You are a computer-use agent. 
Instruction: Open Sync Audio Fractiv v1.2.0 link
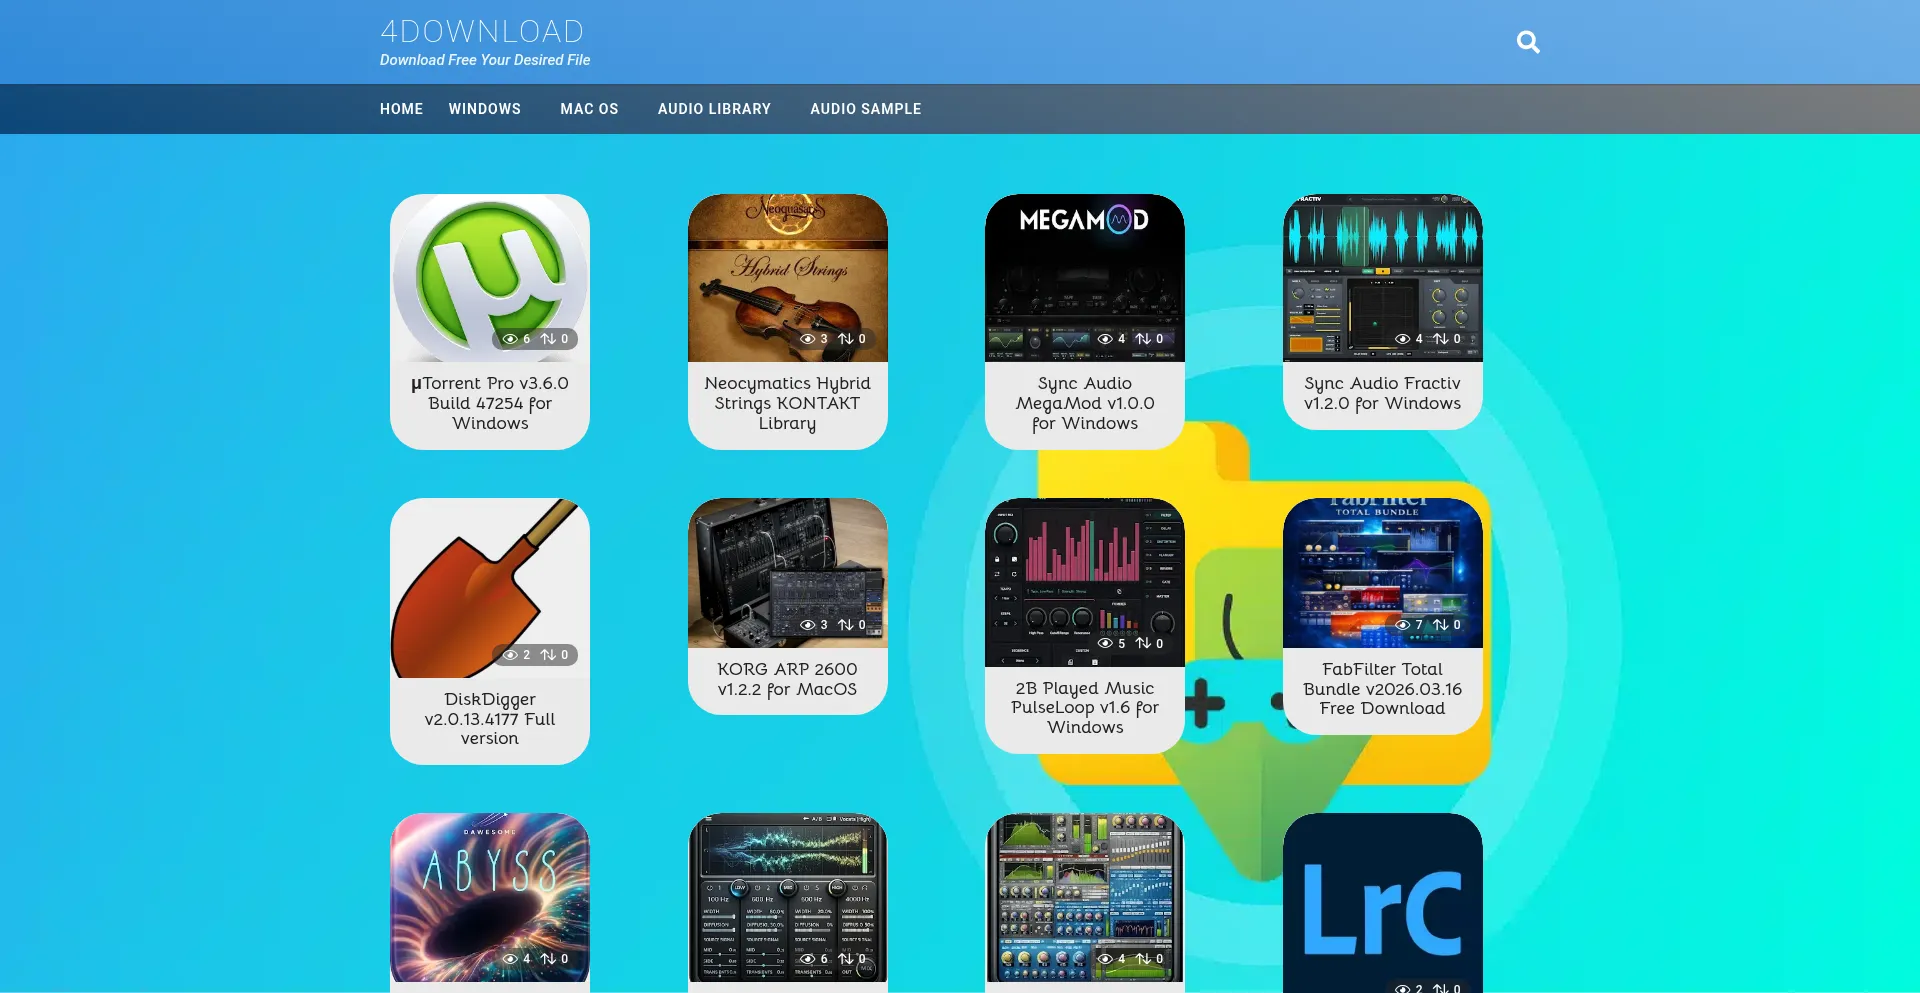(x=1383, y=393)
